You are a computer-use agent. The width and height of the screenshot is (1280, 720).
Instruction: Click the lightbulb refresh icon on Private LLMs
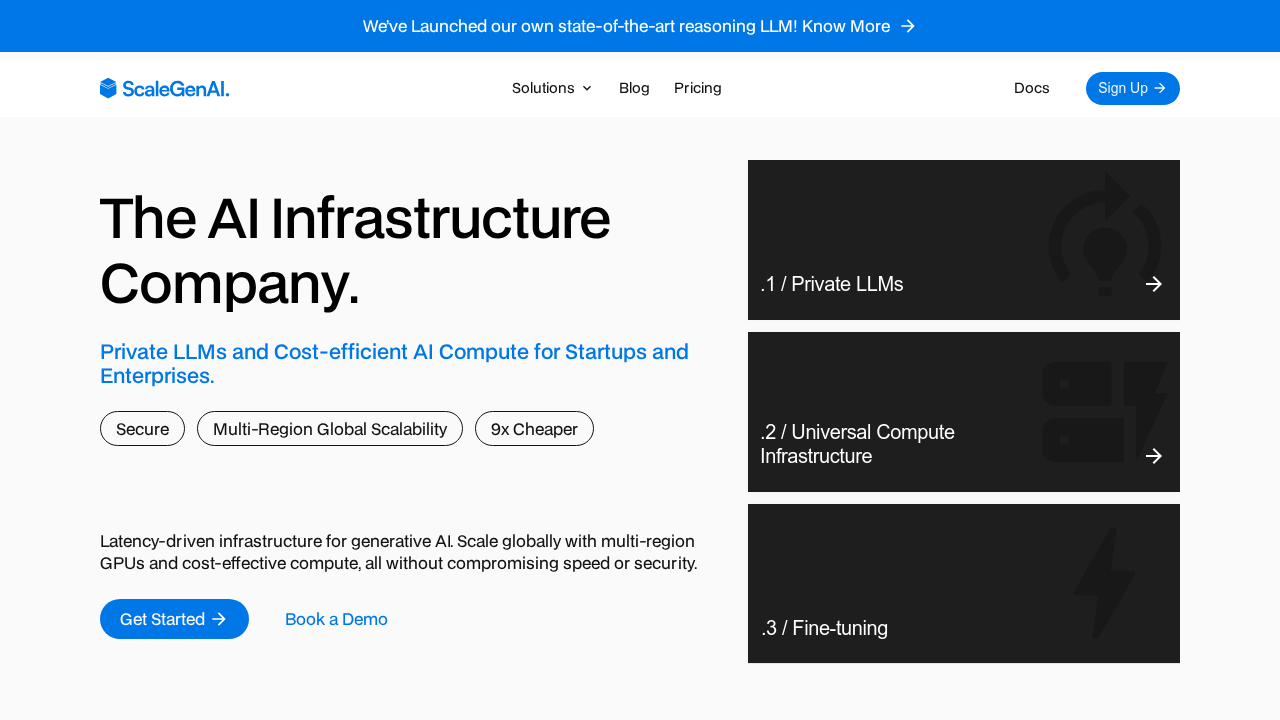(x=1104, y=236)
